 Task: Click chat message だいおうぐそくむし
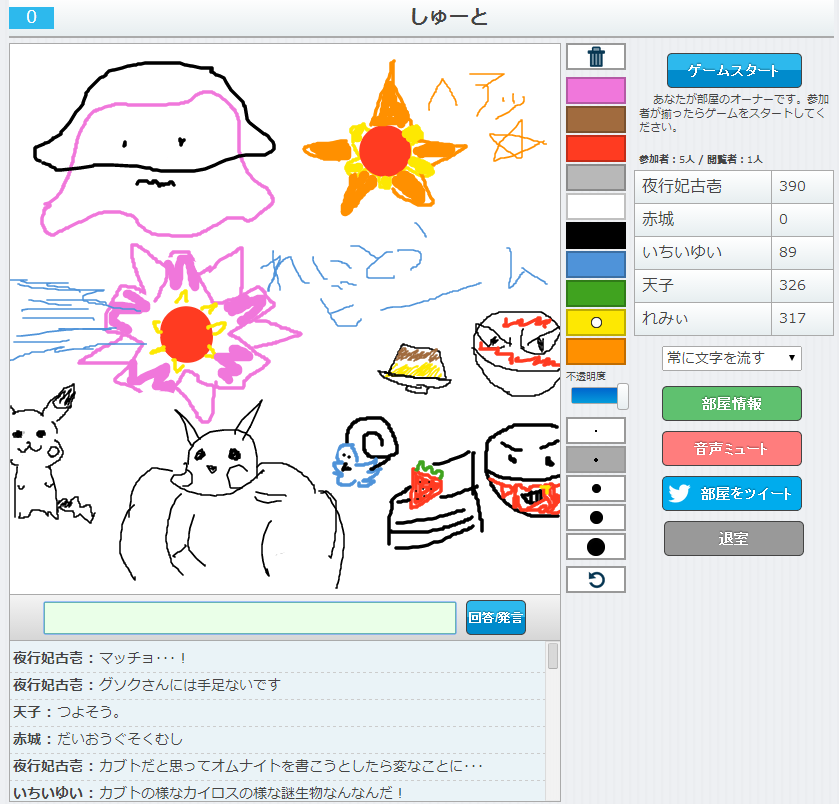click(120, 739)
